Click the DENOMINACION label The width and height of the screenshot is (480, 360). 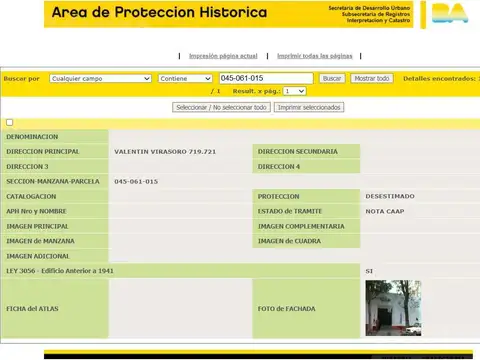(x=32, y=137)
